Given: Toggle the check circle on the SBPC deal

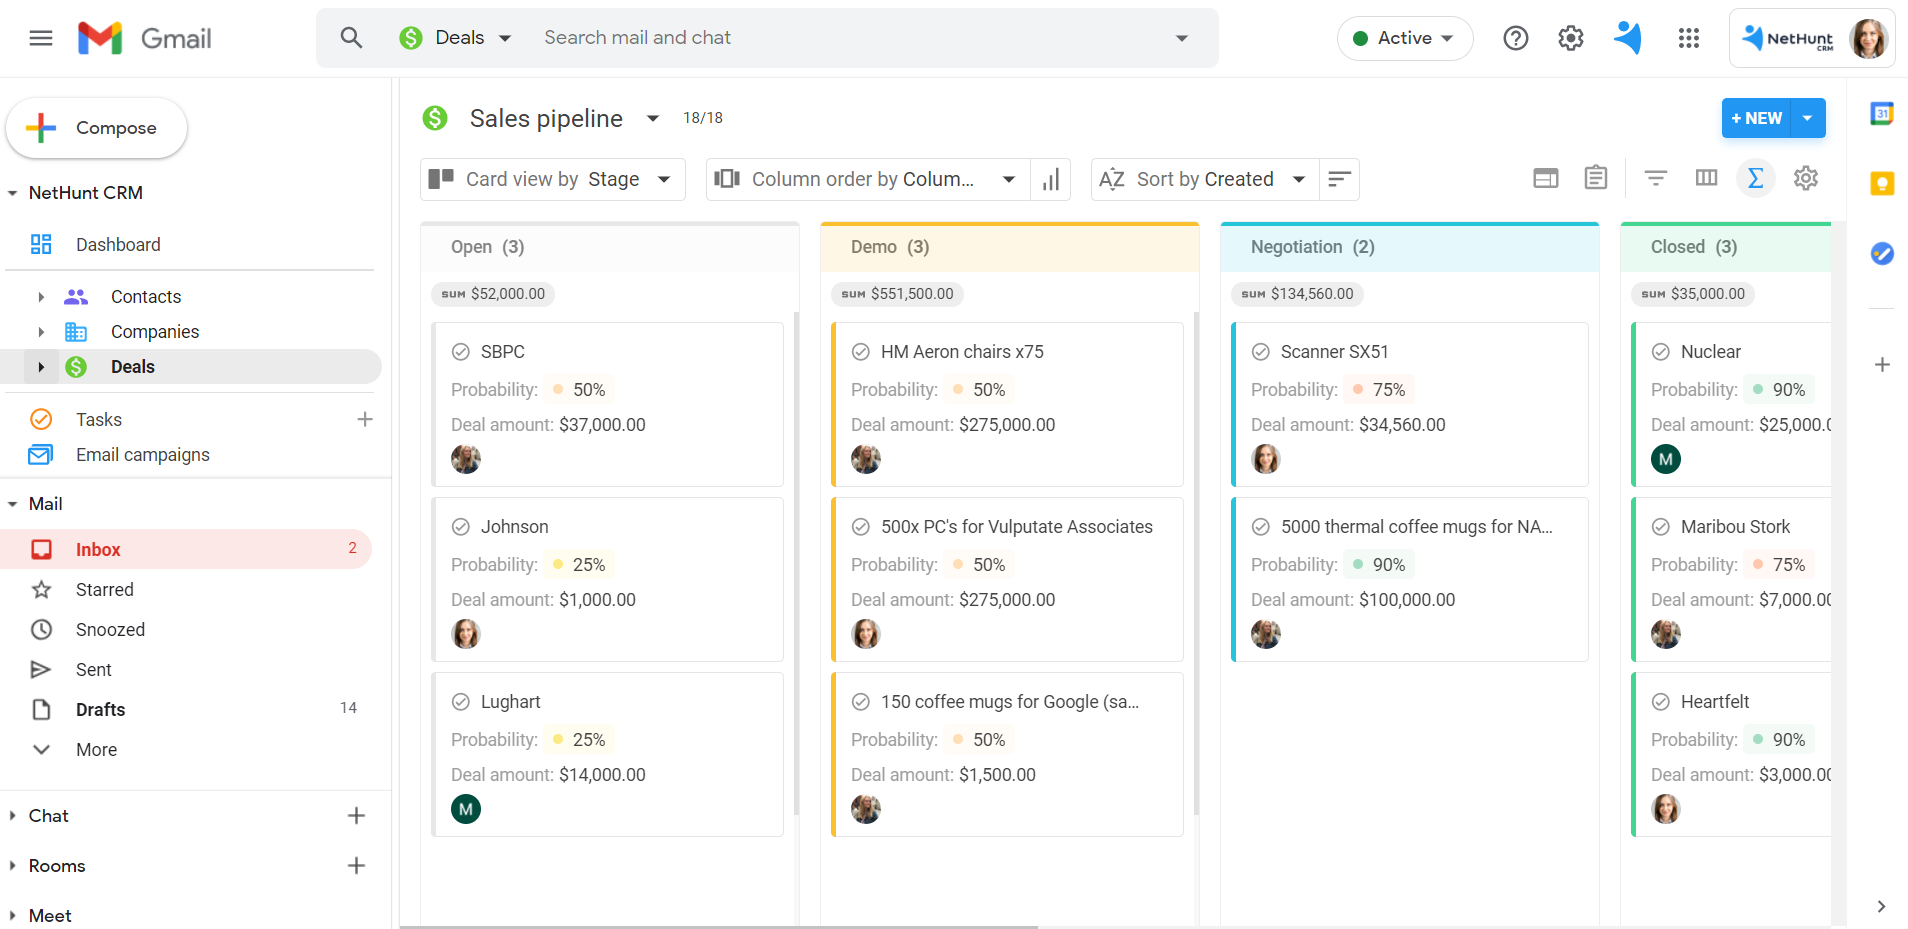Looking at the screenshot, I should tap(461, 351).
